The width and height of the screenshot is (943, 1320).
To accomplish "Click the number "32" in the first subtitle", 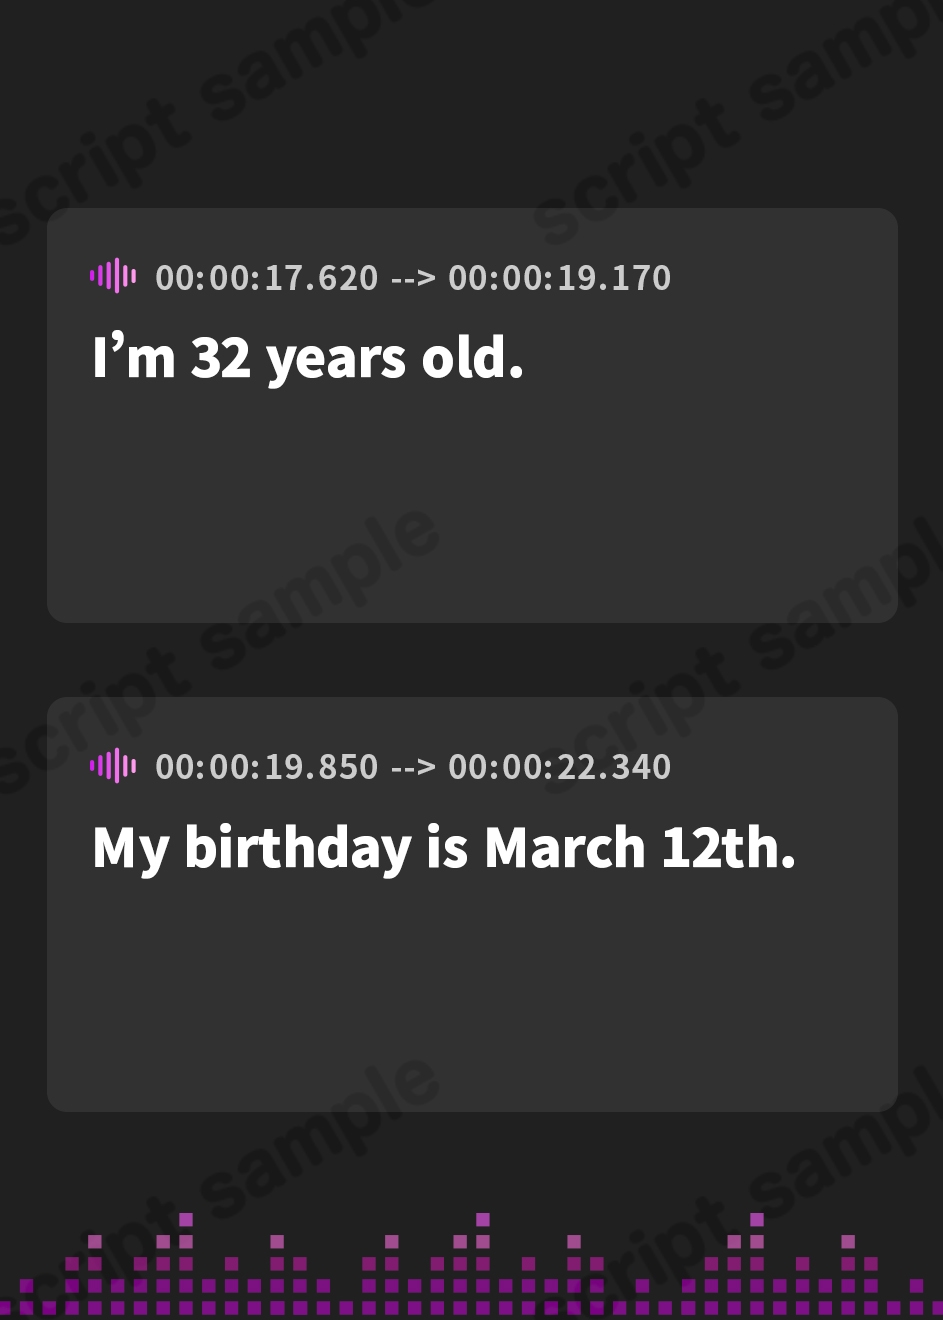I will (x=220, y=358).
